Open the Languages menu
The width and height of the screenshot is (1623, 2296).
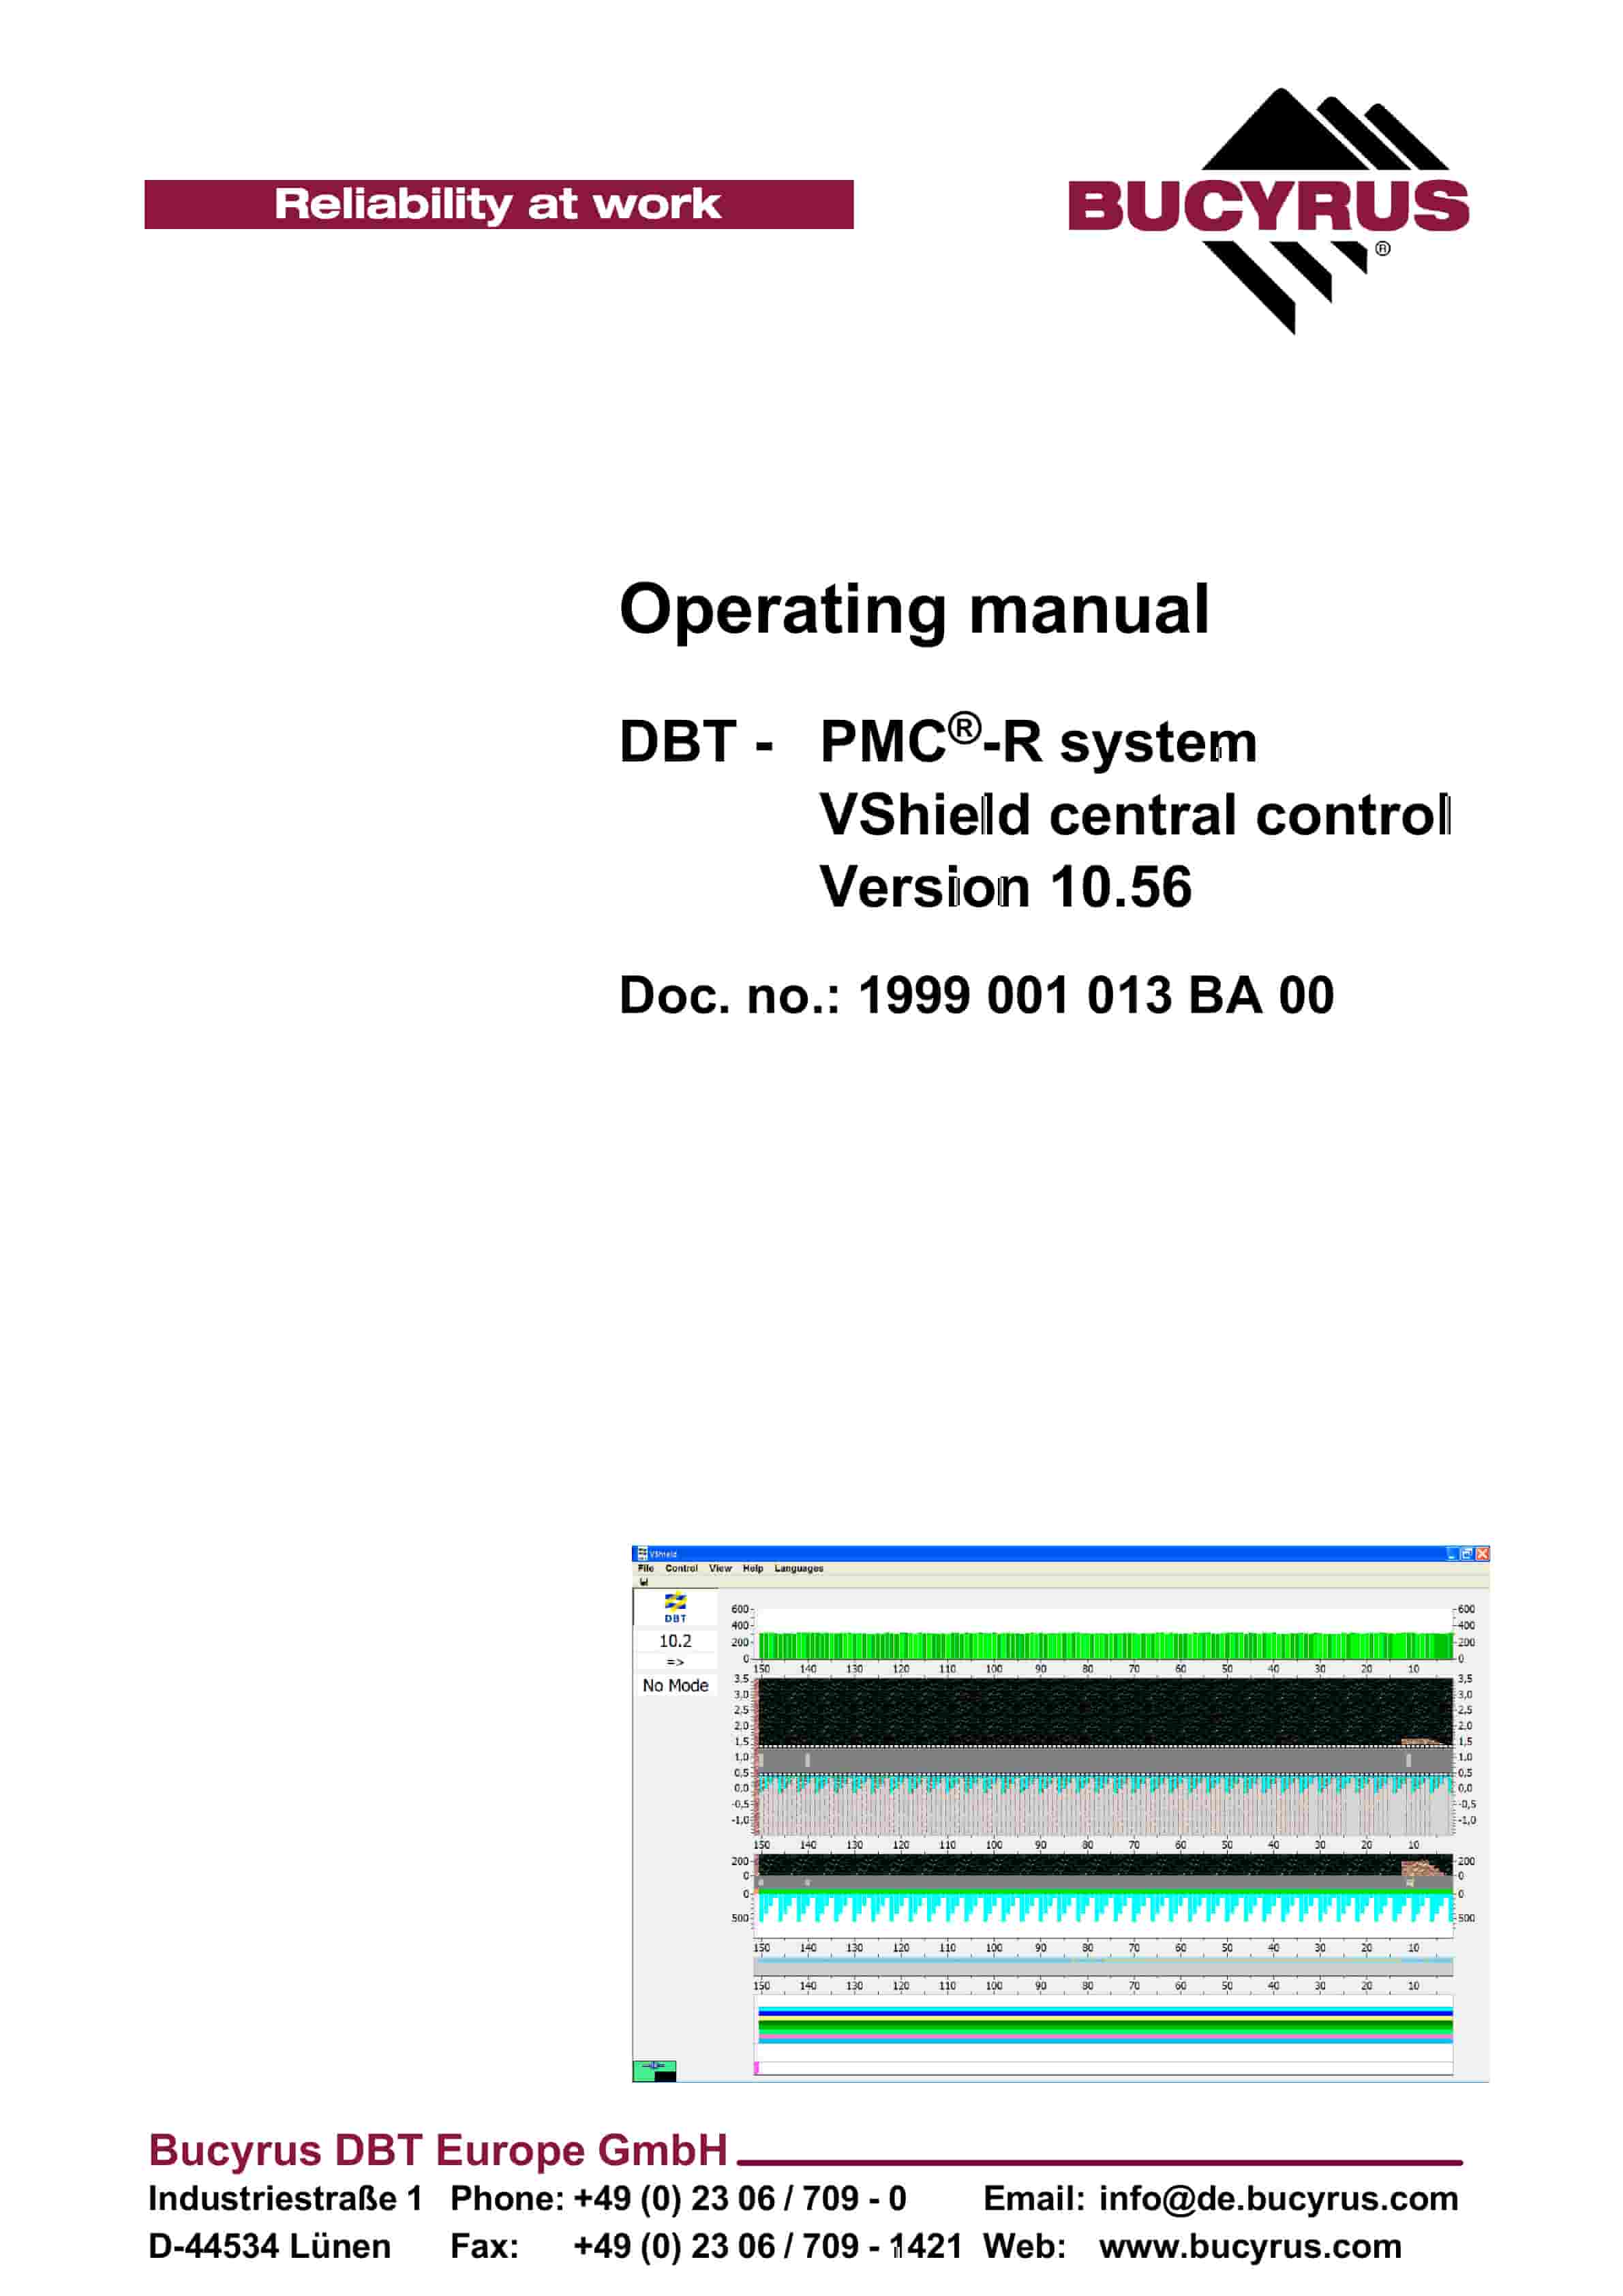(x=798, y=1568)
